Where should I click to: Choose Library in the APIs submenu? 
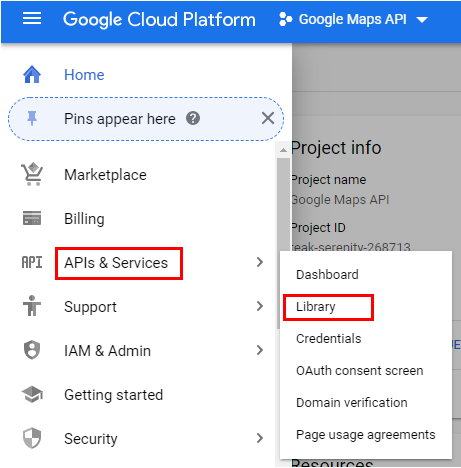click(x=316, y=307)
